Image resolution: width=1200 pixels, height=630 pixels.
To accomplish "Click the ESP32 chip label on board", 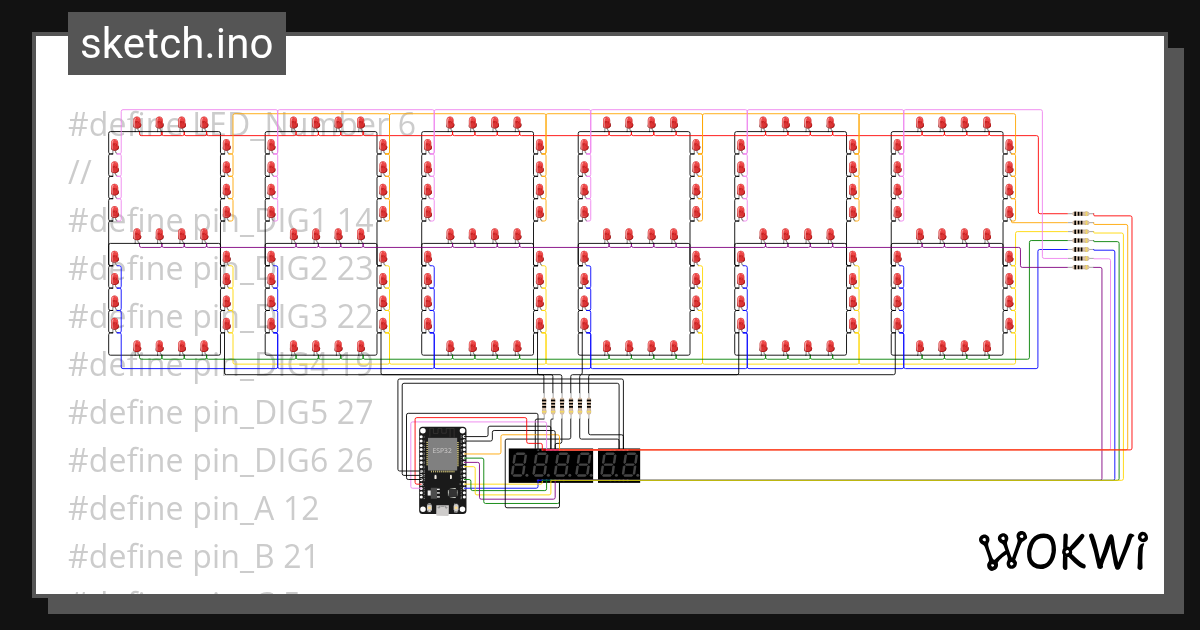I will tap(441, 452).
